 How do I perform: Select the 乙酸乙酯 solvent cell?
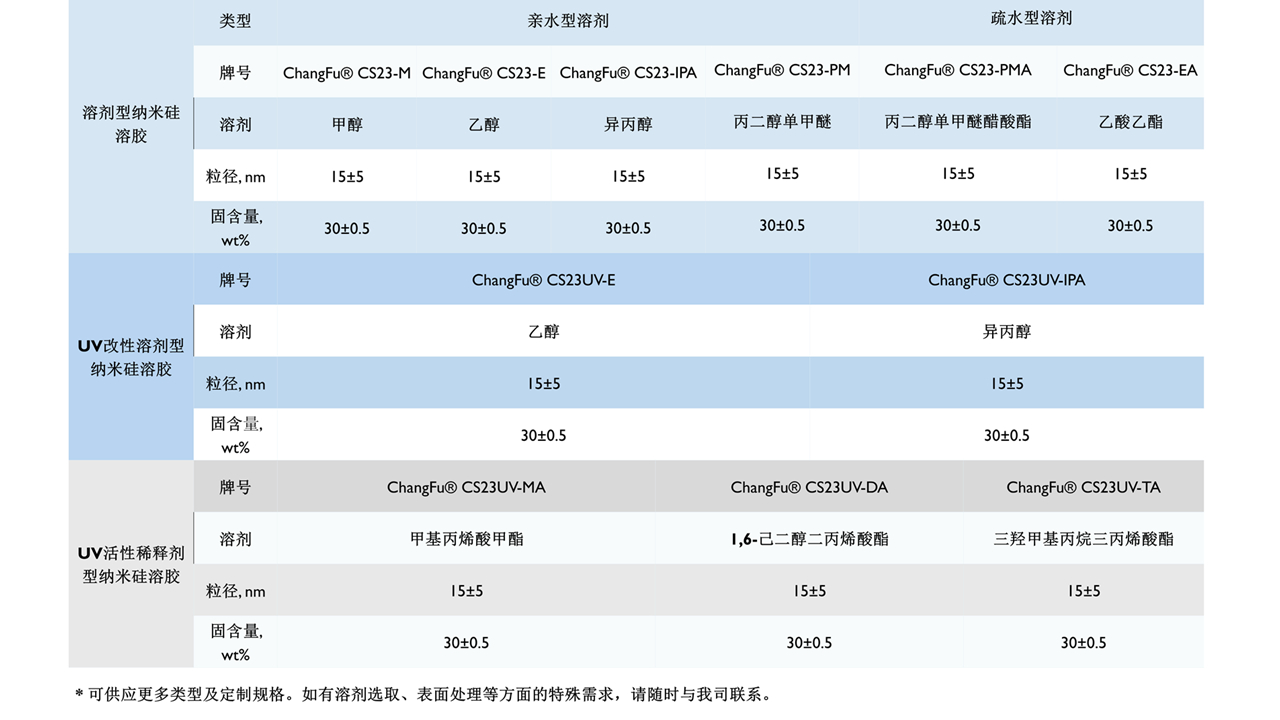coord(1130,122)
